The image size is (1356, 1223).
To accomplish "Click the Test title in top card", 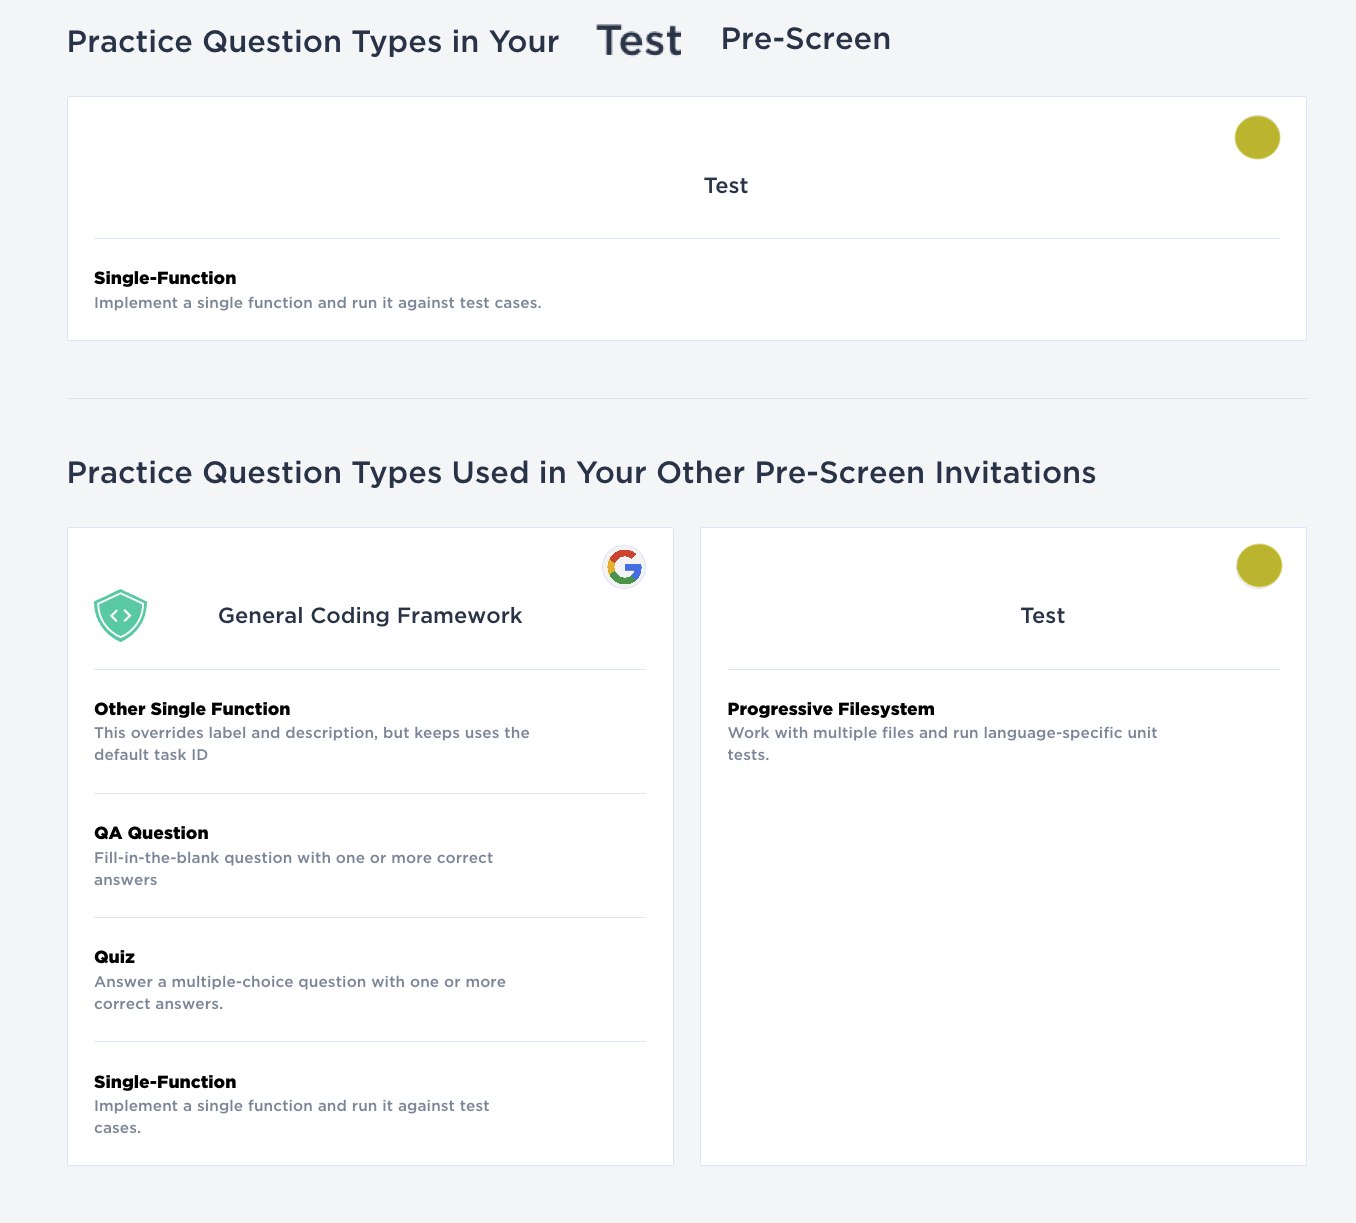I will [726, 186].
